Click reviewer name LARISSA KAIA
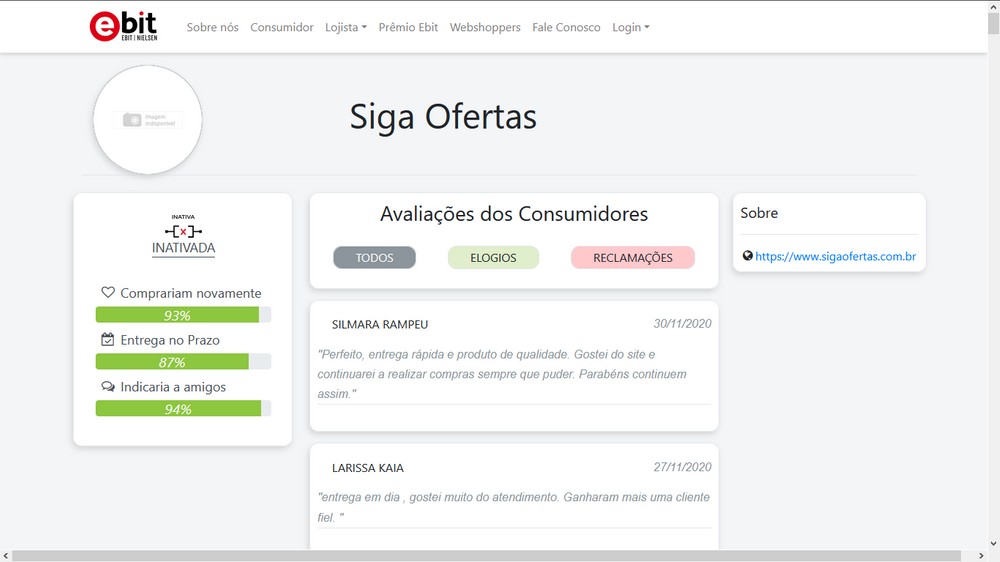The image size is (1000, 562). point(368,468)
